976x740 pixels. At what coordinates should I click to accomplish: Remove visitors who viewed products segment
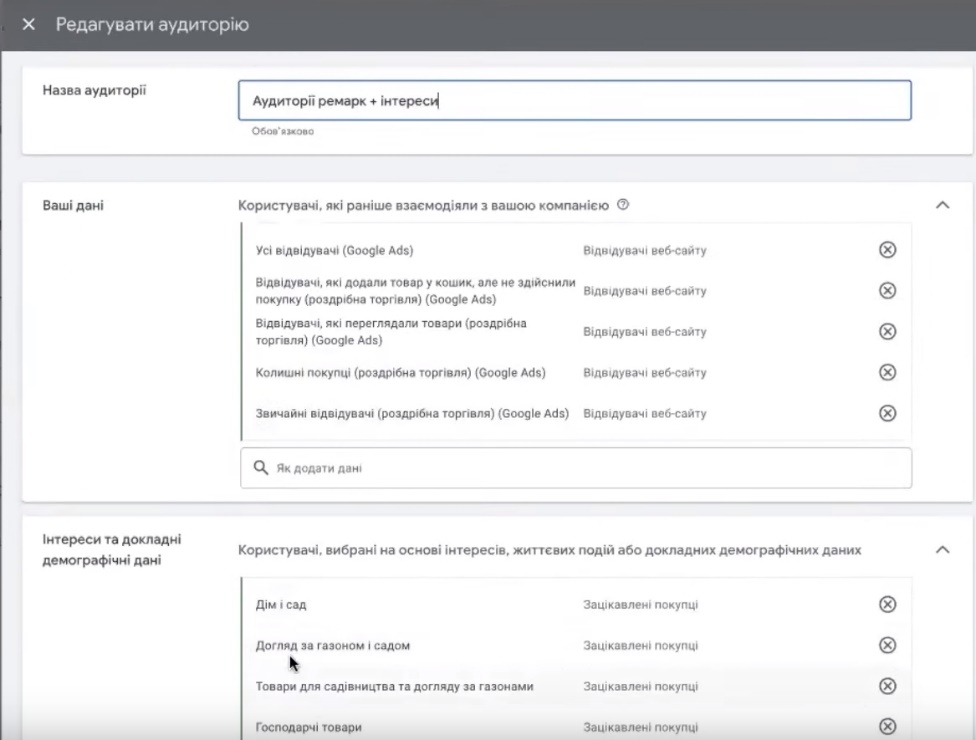click(x=886, y=332)
